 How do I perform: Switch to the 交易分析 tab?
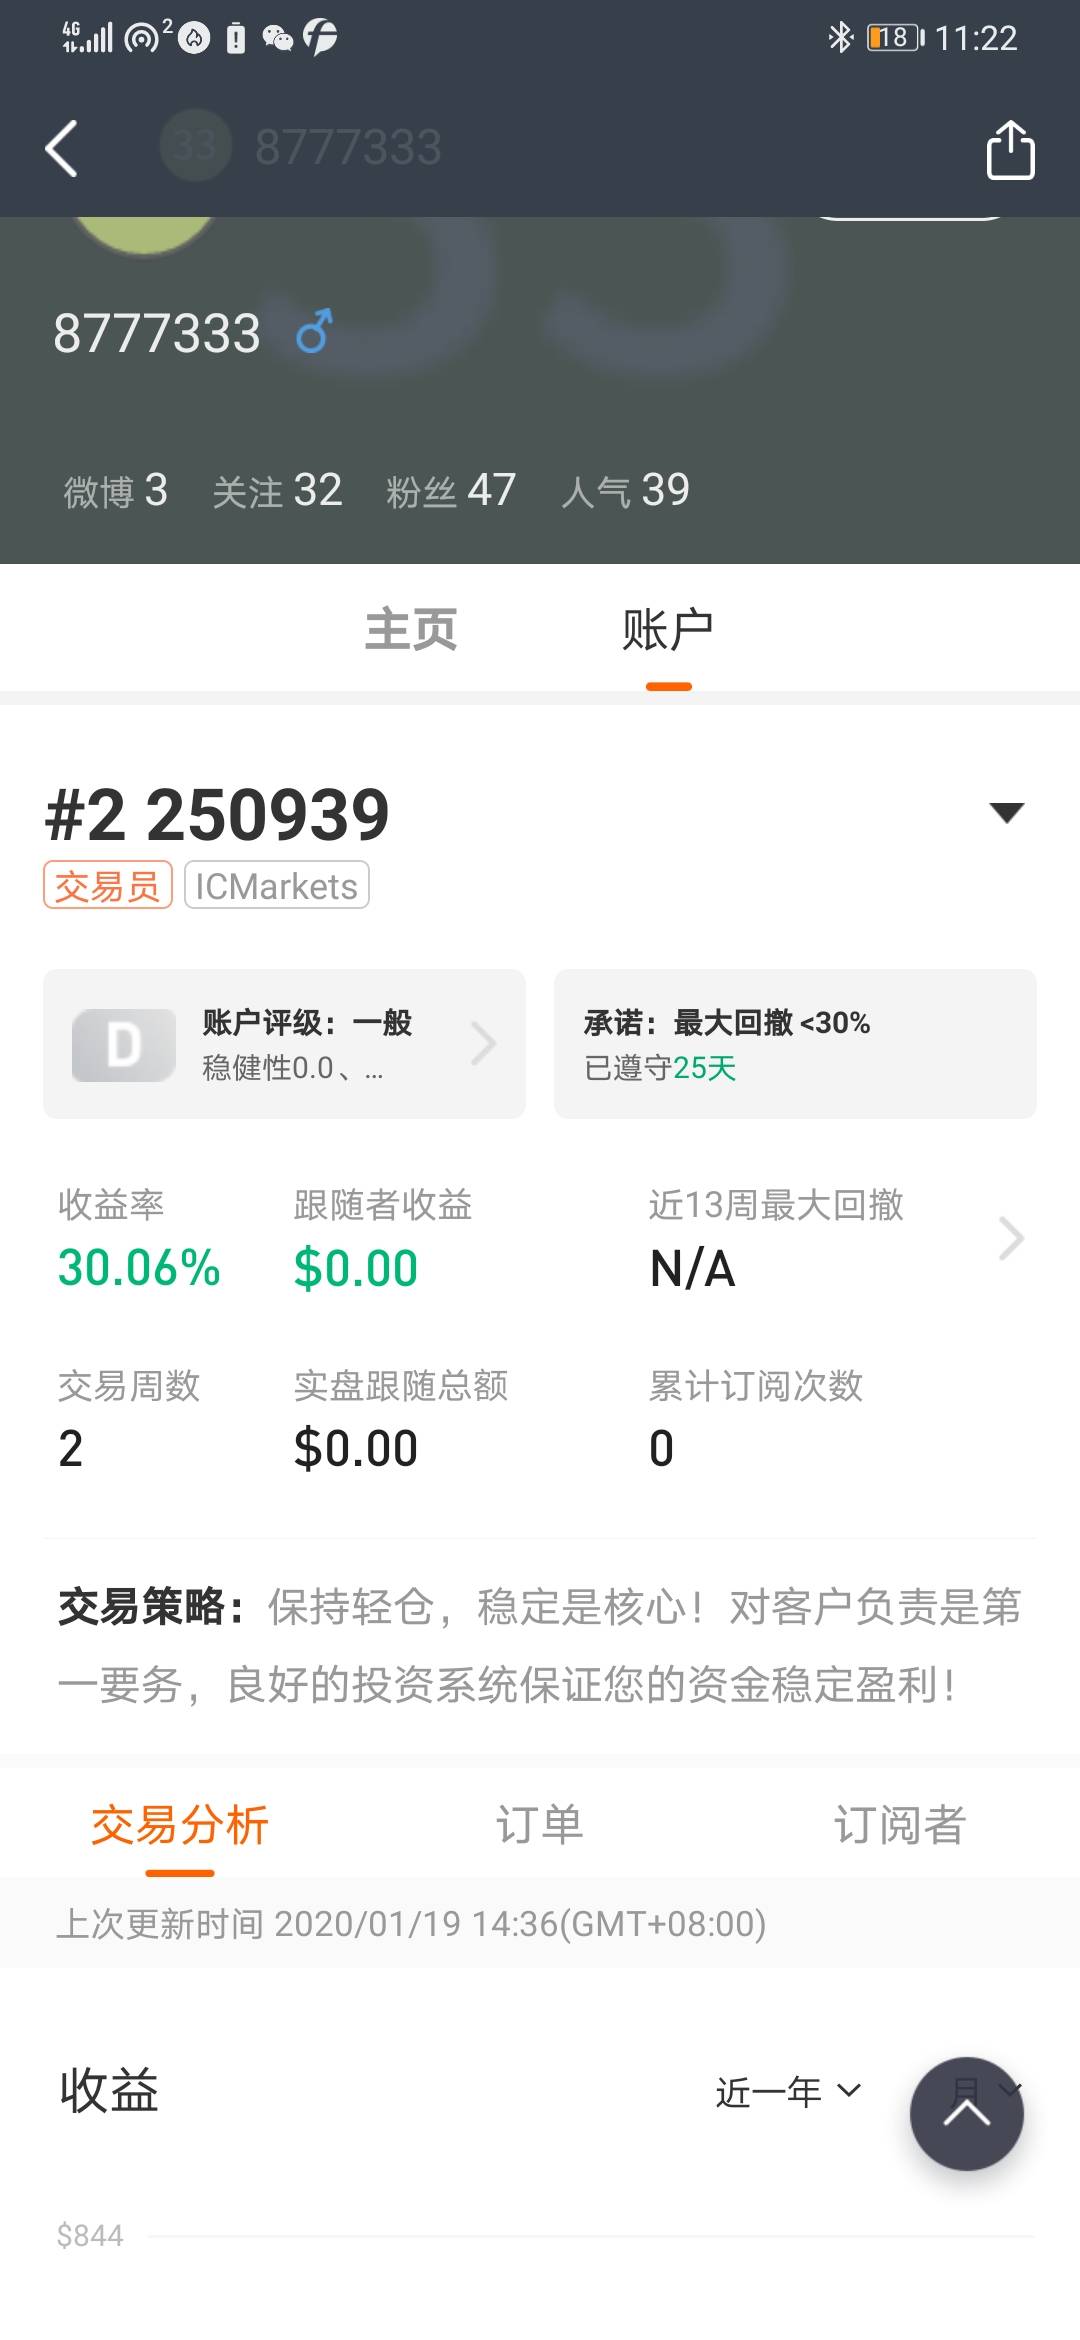[x=180, y=1825]
